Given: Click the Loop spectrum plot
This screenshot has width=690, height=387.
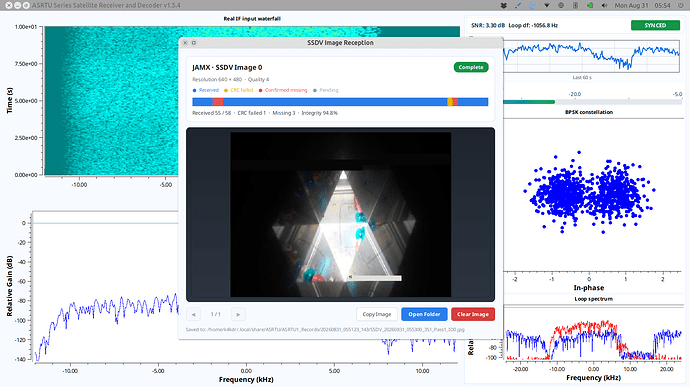Looking at the screenshot, I should [593, 333].
